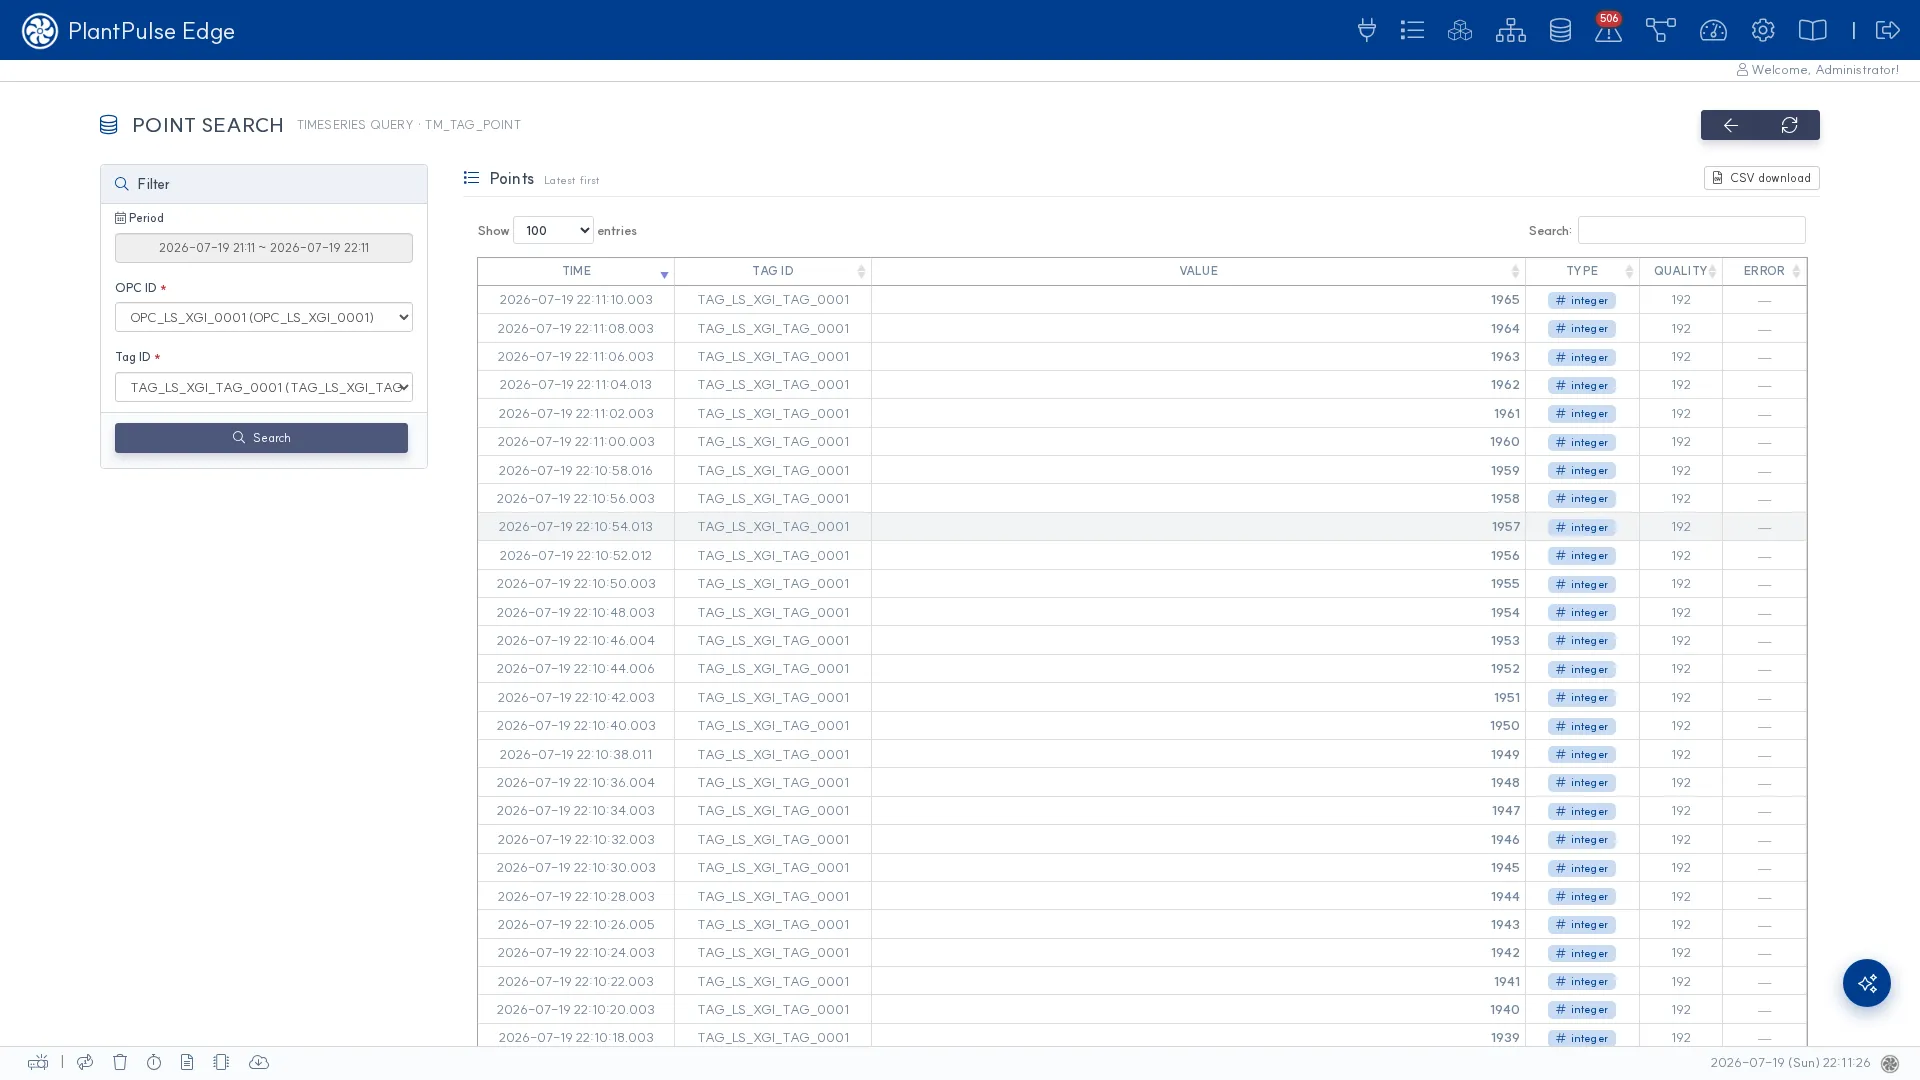The width and height of the screenshot is (1920, 1080).
Task: Click the trash bin footer icon
Action: 120,1062
